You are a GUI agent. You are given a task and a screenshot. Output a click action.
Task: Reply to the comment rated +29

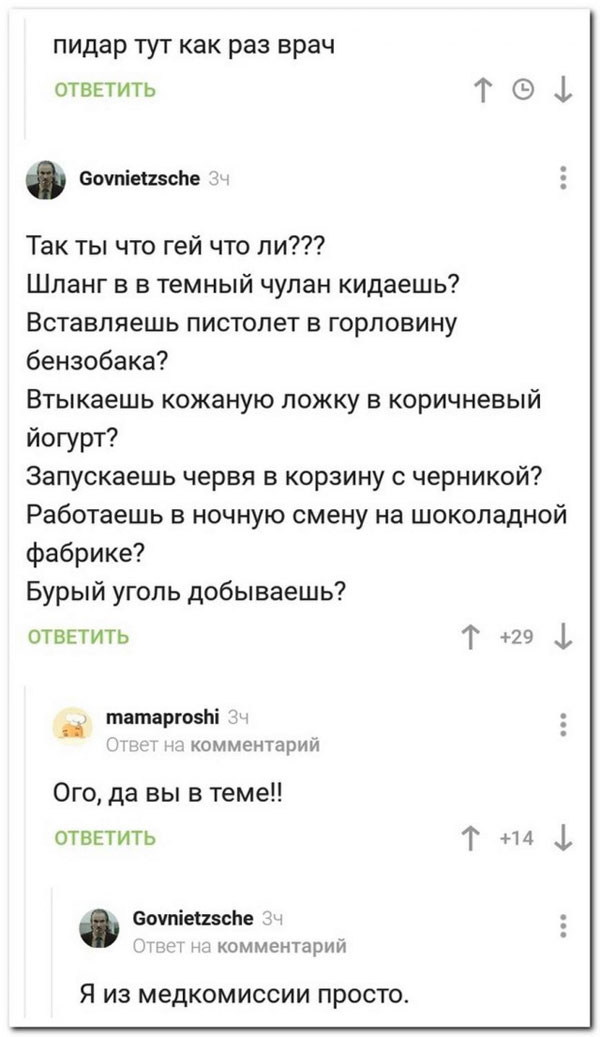pyautogui.click(x=77, y=636)
